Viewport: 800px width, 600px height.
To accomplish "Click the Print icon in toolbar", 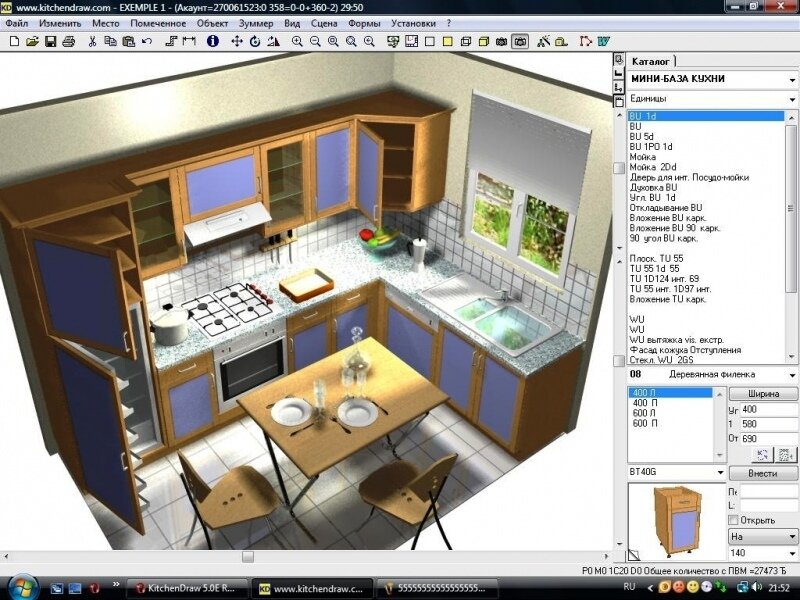I will [x=68, y=42].
